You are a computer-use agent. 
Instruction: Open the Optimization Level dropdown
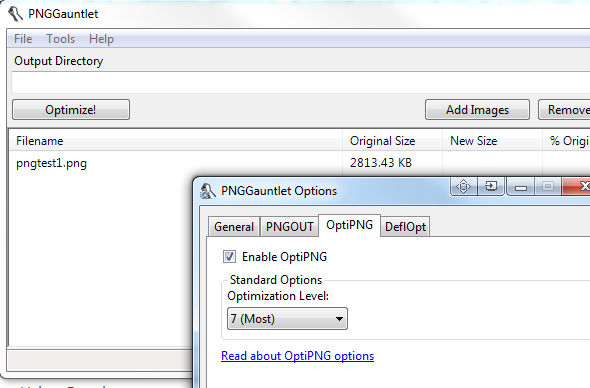[287, 319]
